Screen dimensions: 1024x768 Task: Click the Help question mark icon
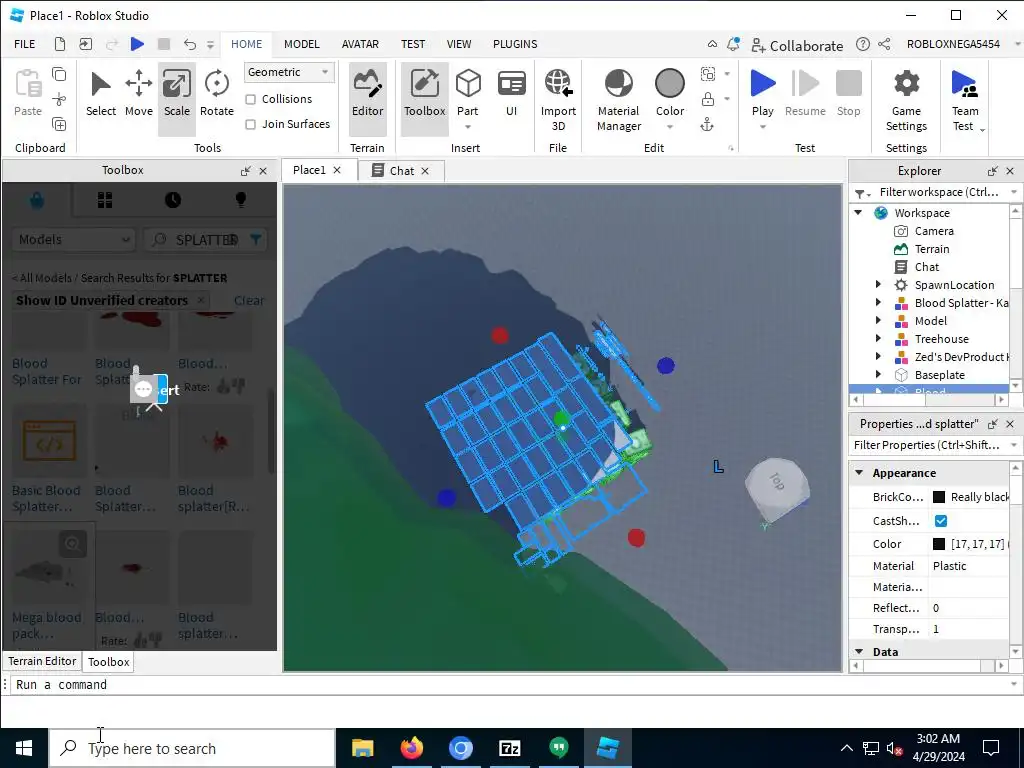863,44
